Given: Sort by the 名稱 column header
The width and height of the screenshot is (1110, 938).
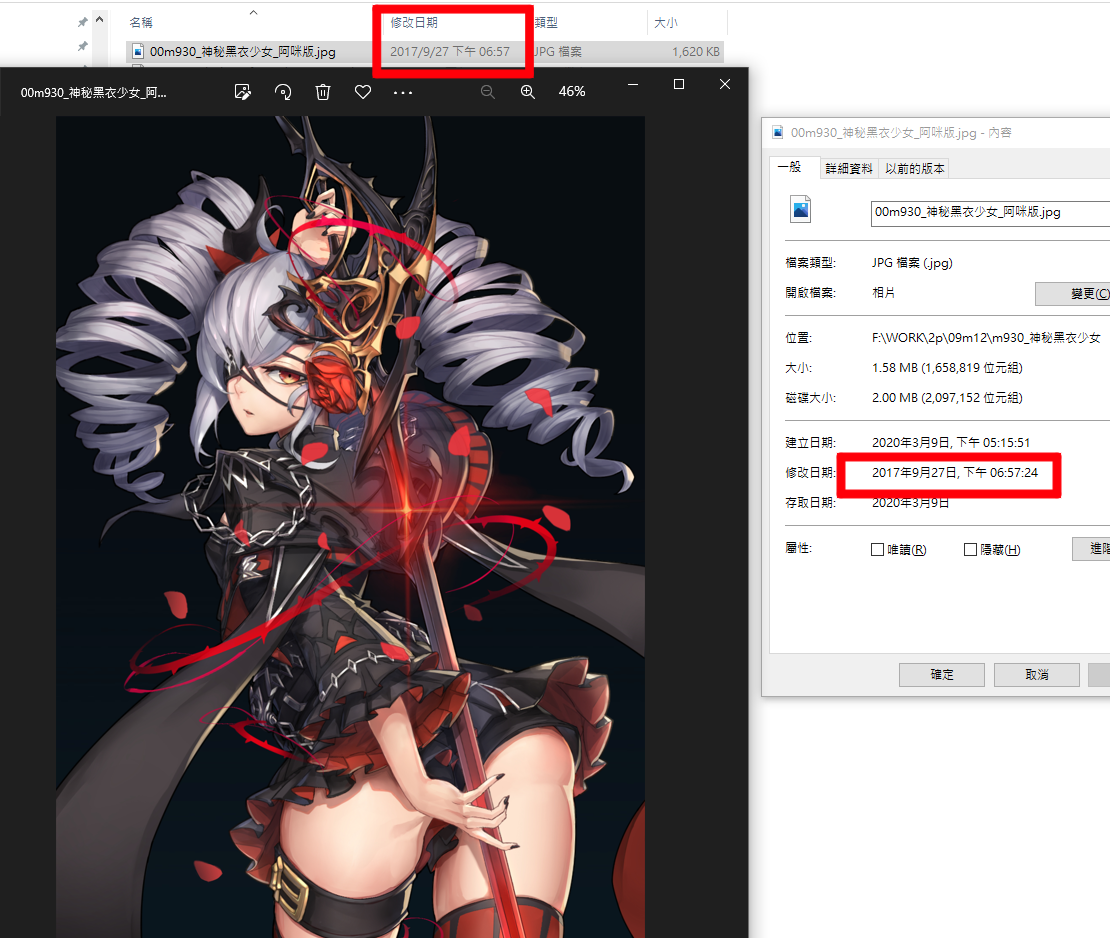Looking at the screenshot, I should point(141,23).
